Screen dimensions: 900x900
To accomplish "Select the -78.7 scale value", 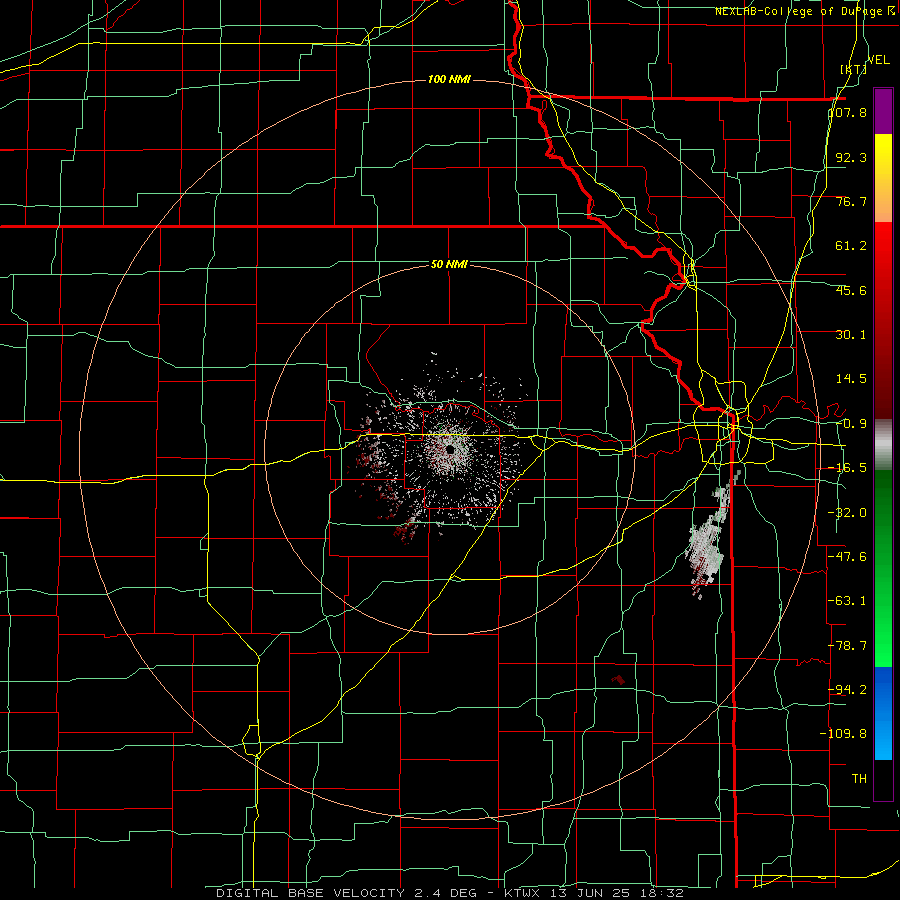I will coord(847,646).
